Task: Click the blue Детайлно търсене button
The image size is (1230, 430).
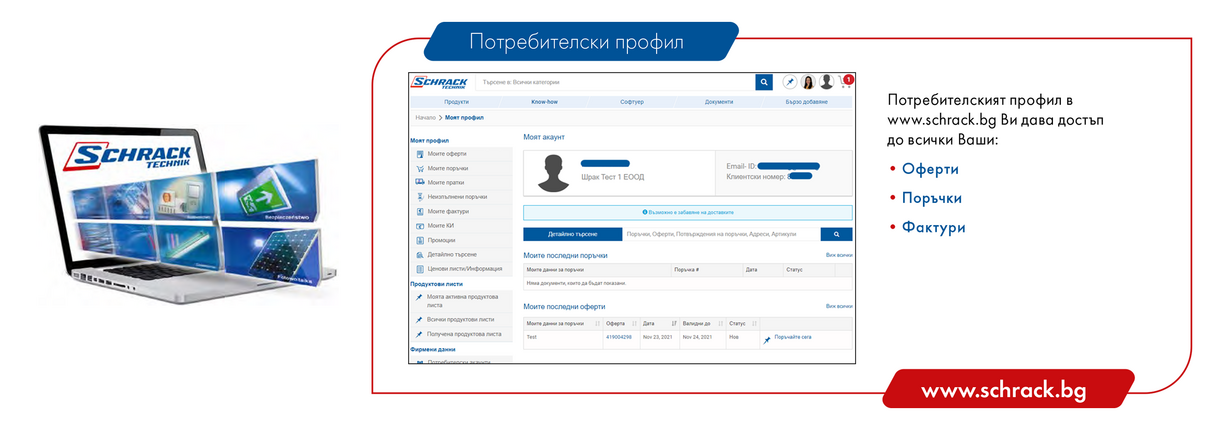Action: coord(572,234)
